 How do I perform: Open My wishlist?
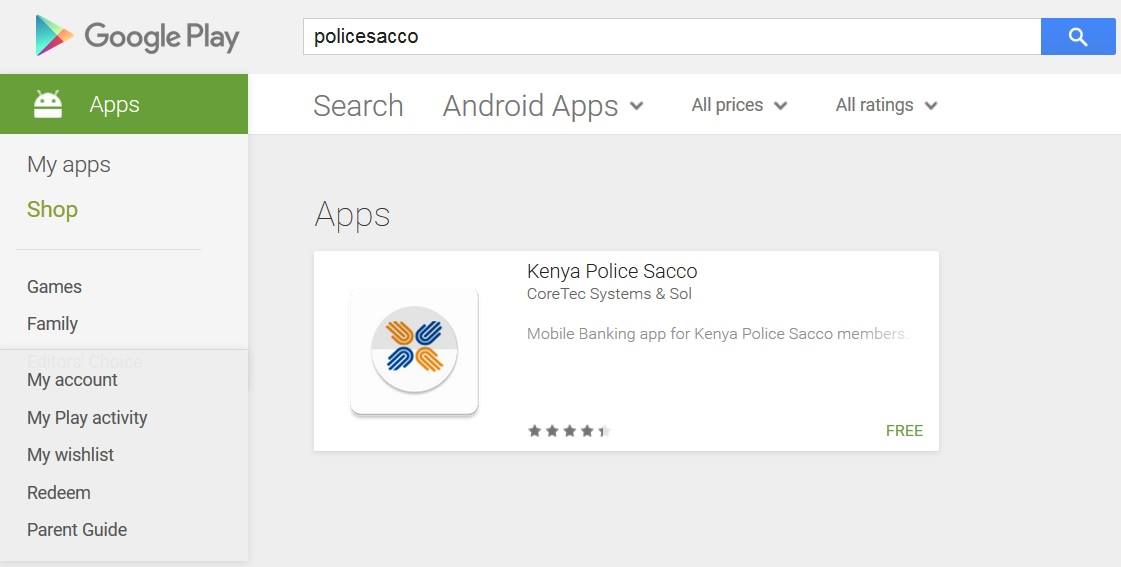71,455
